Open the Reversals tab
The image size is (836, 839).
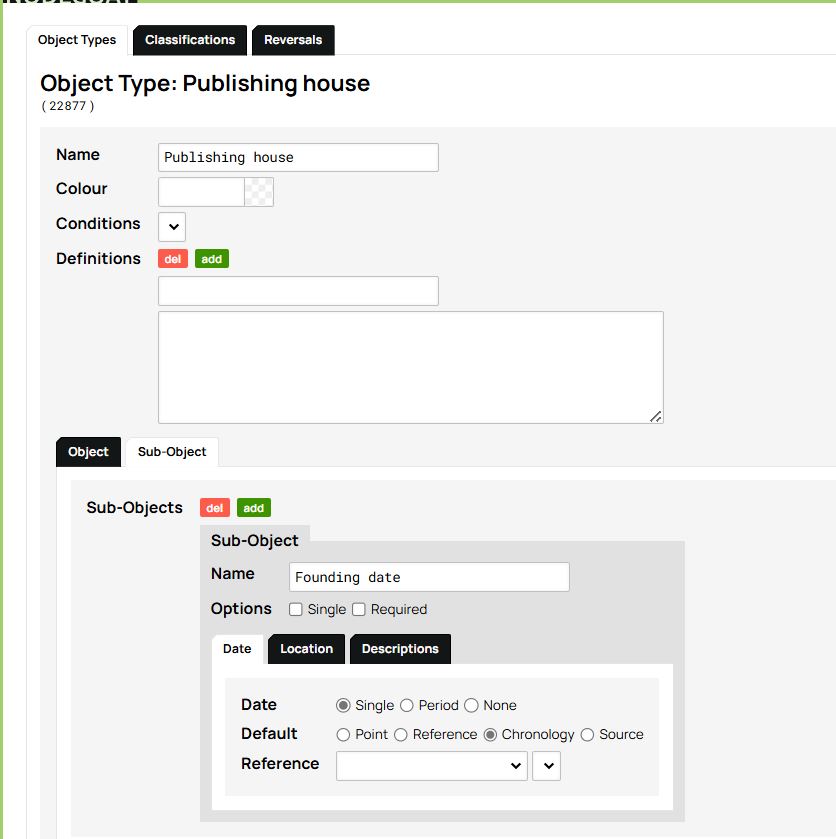tap(294, 40)
